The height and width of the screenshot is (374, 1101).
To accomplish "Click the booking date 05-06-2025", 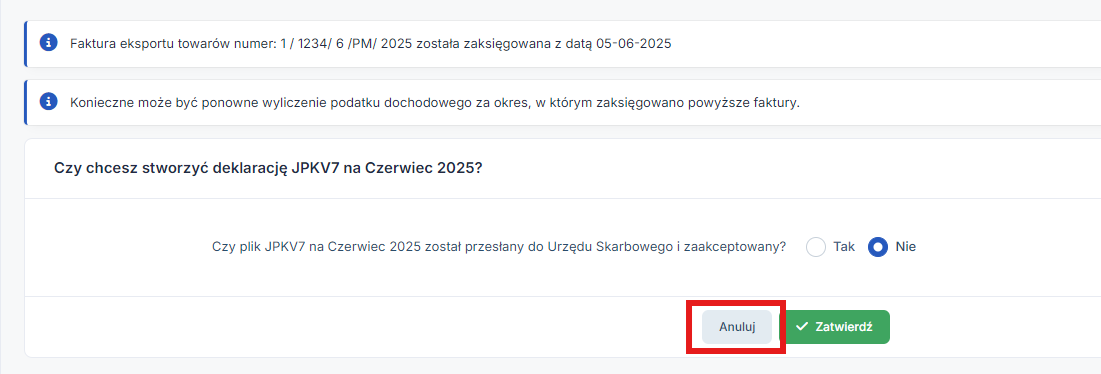I will click(634, 44).
